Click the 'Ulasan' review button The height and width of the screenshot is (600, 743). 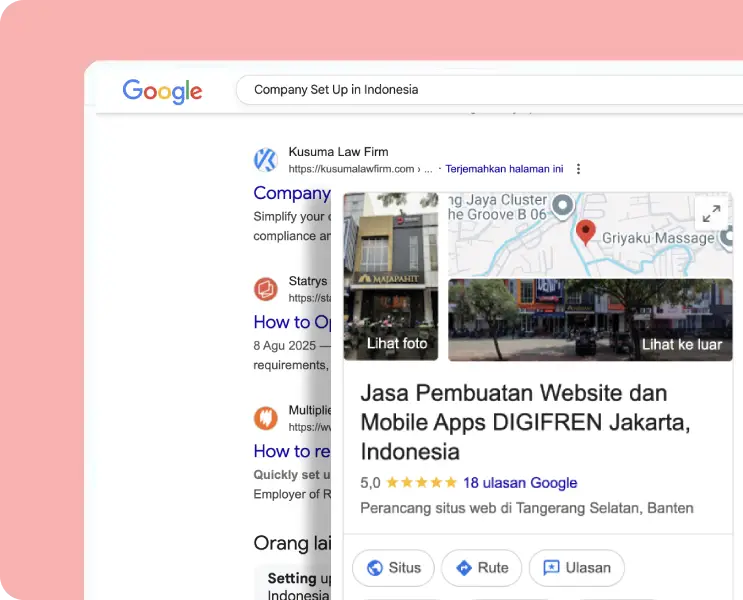(576, 568)
